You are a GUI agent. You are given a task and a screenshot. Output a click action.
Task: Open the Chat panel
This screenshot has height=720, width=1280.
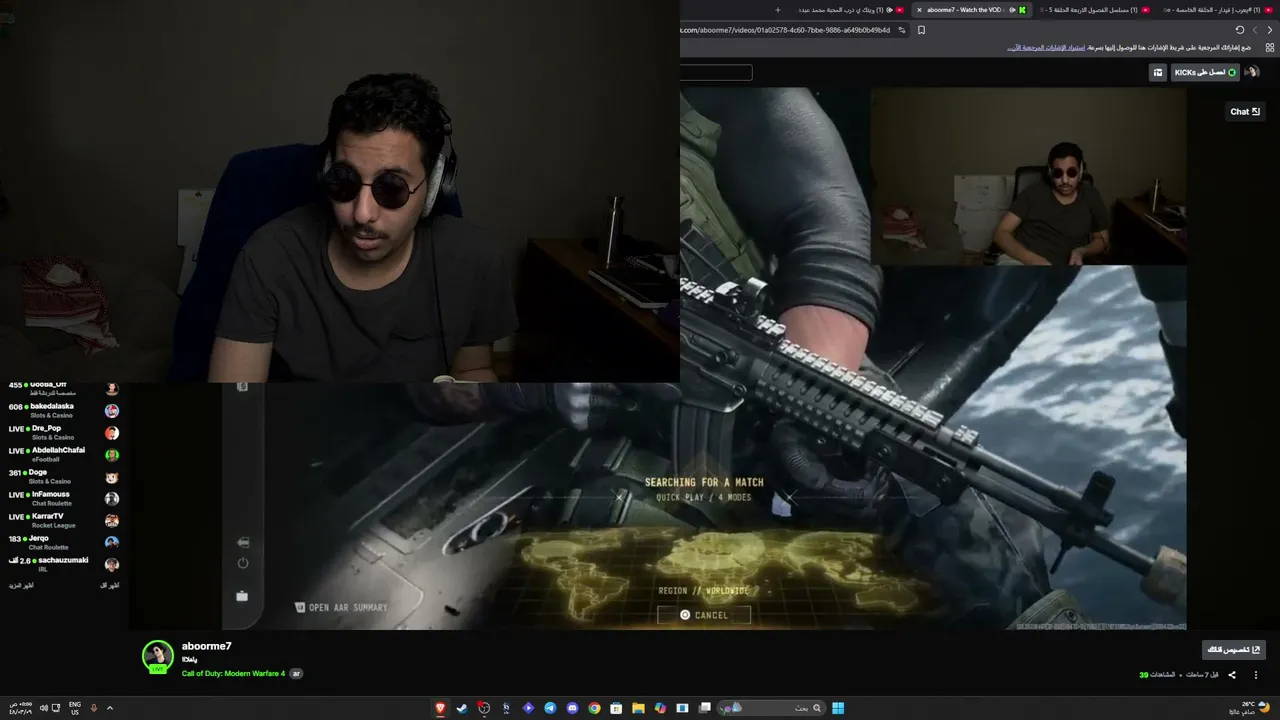tap(1245, 111)
